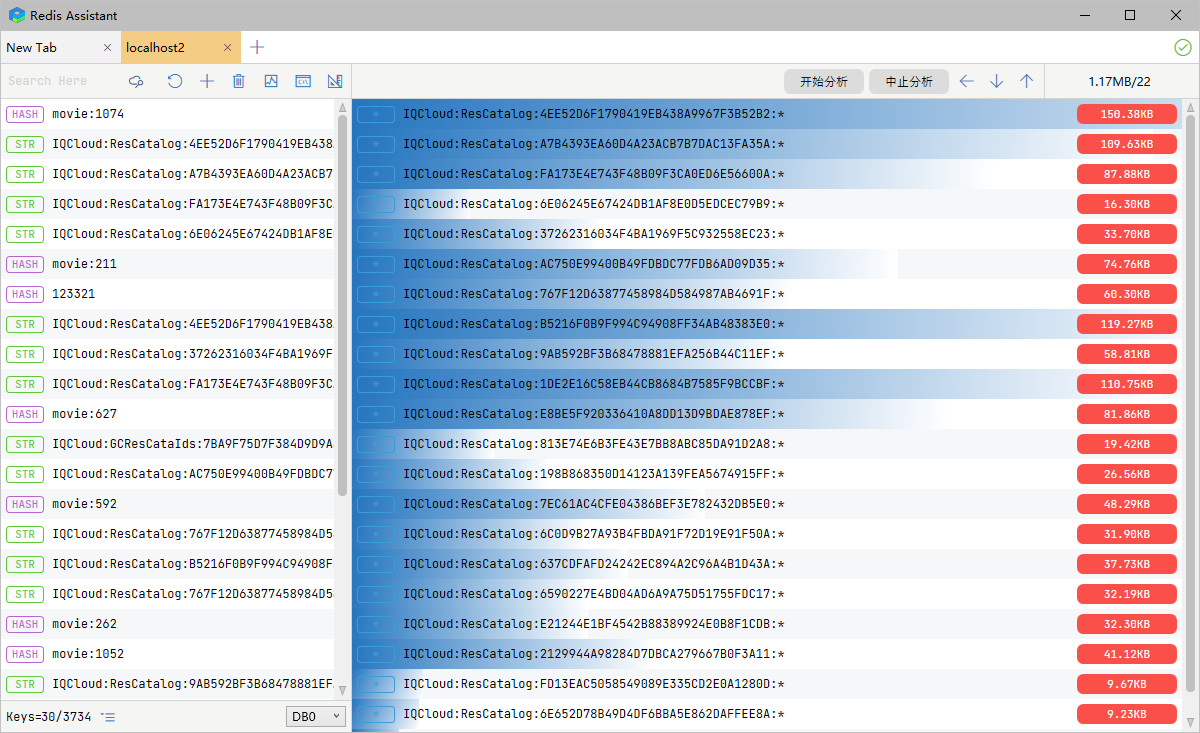Click the 119.27KB size badge
The height and width of the screenshot is (733, 1200).
pos(1126,324)
